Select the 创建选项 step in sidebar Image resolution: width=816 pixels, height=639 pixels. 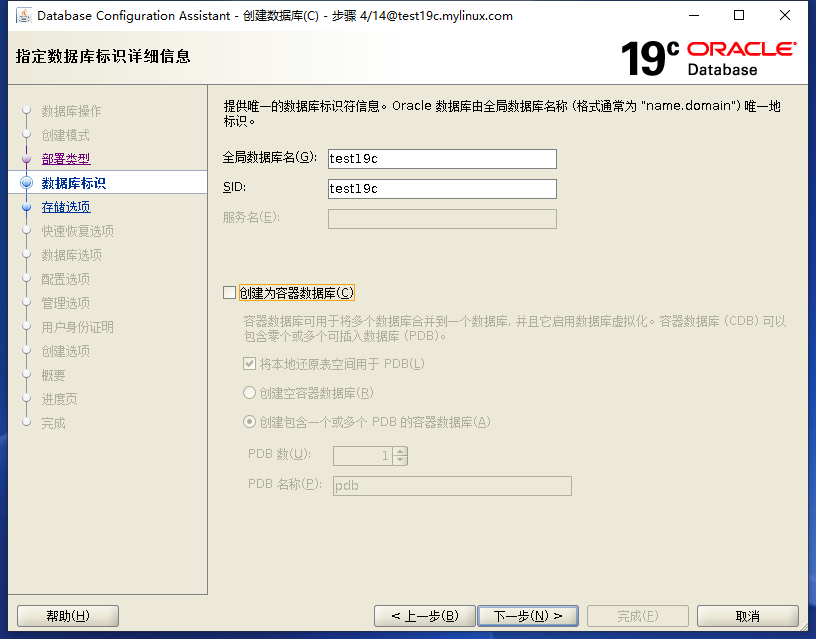click(x=66, y=351)
